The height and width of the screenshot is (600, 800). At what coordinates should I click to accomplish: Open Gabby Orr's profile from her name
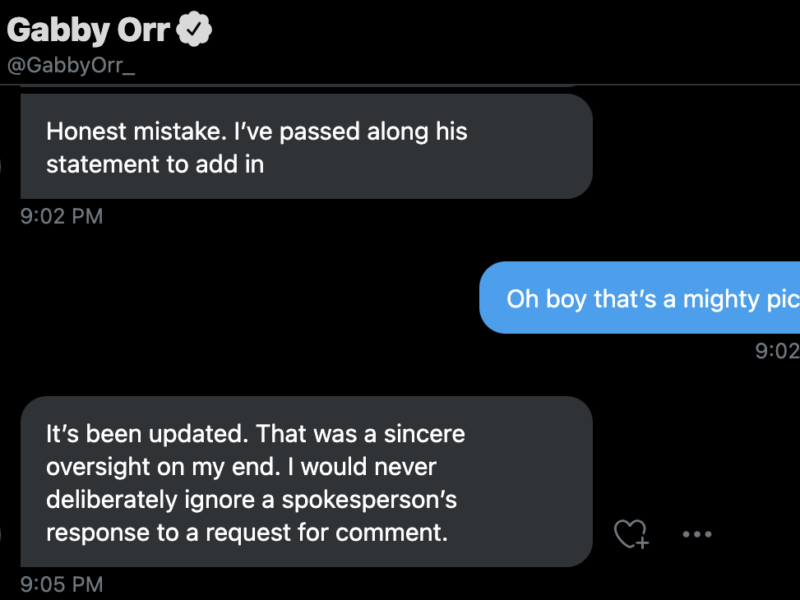(89, 32)
